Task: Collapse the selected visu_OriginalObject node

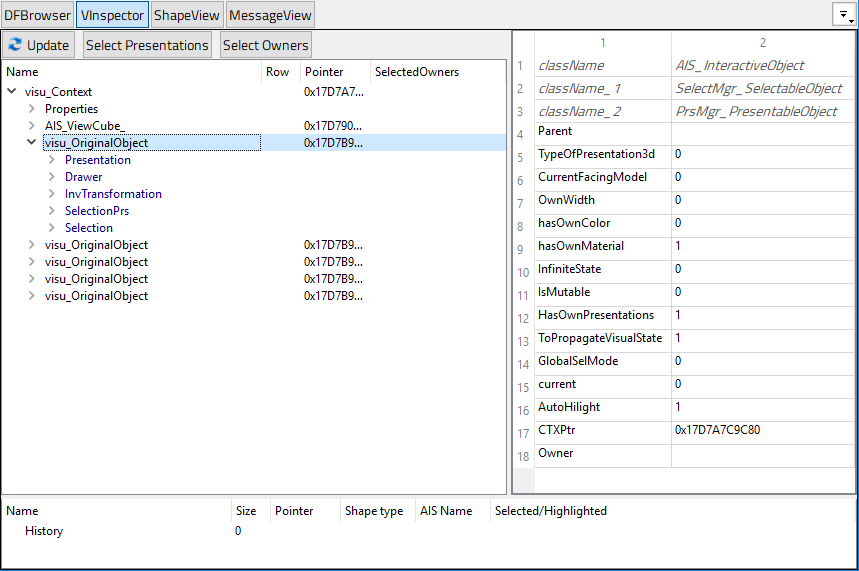Action: point(32,143)
